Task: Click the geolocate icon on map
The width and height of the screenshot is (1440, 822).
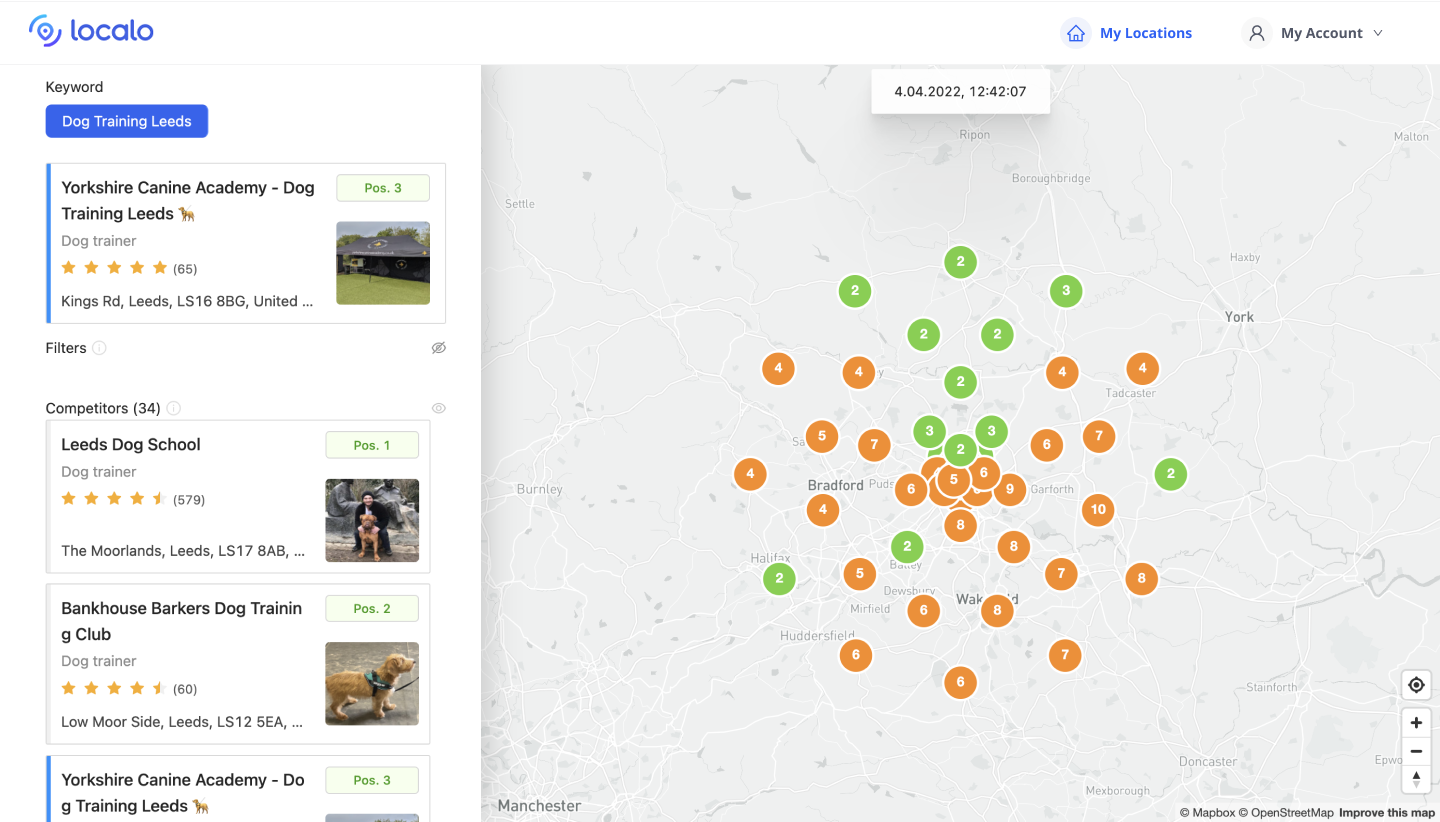Action: point(1416,685)
